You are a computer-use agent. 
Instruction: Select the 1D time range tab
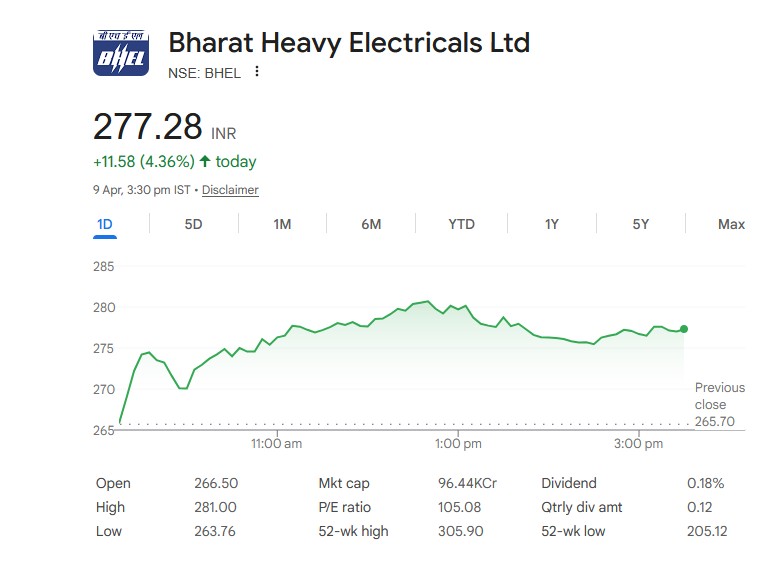coord(105,224)
